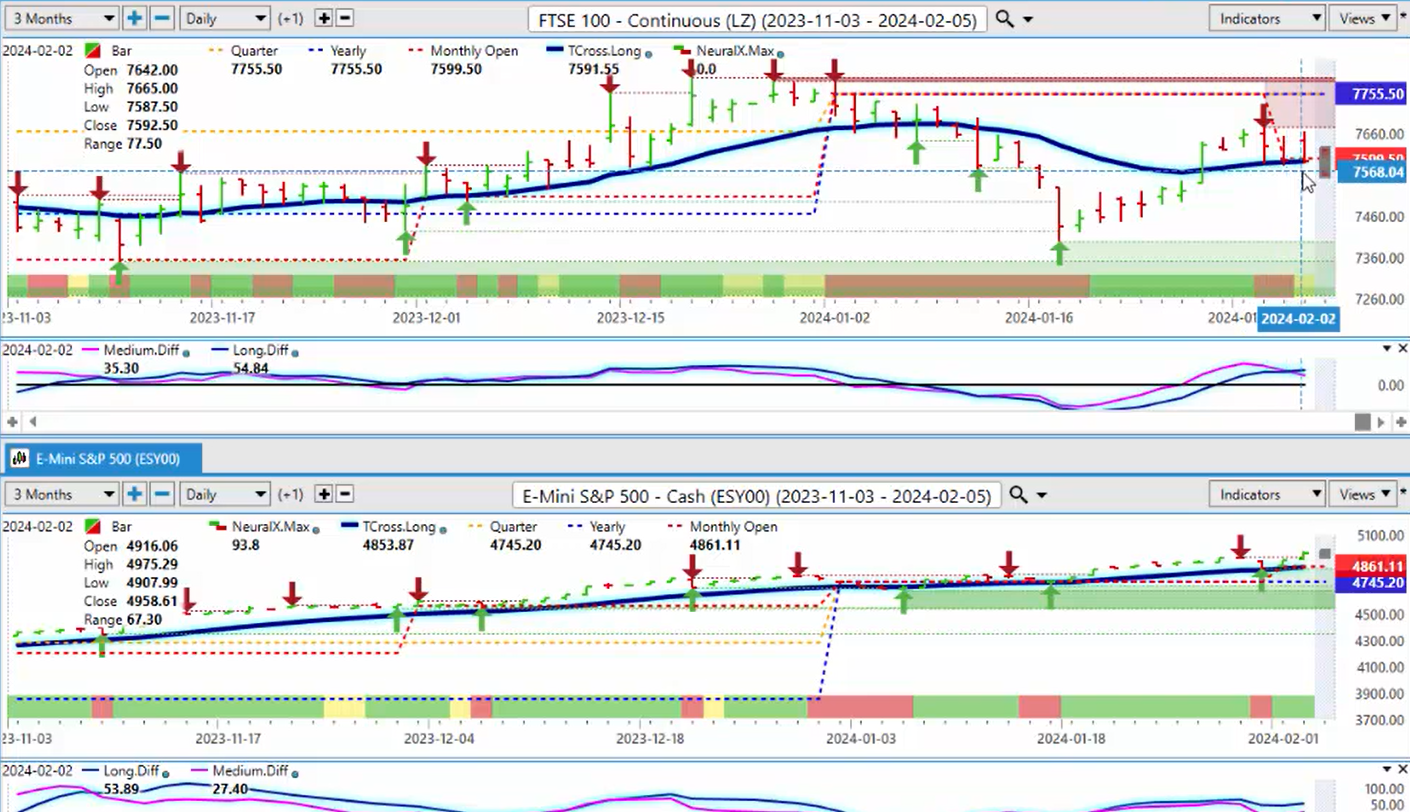Open the Indicators dropdown on S&P chart
Viewport: 1410px width, 812px height.
pyautogui.click(x=1267, y=494)
